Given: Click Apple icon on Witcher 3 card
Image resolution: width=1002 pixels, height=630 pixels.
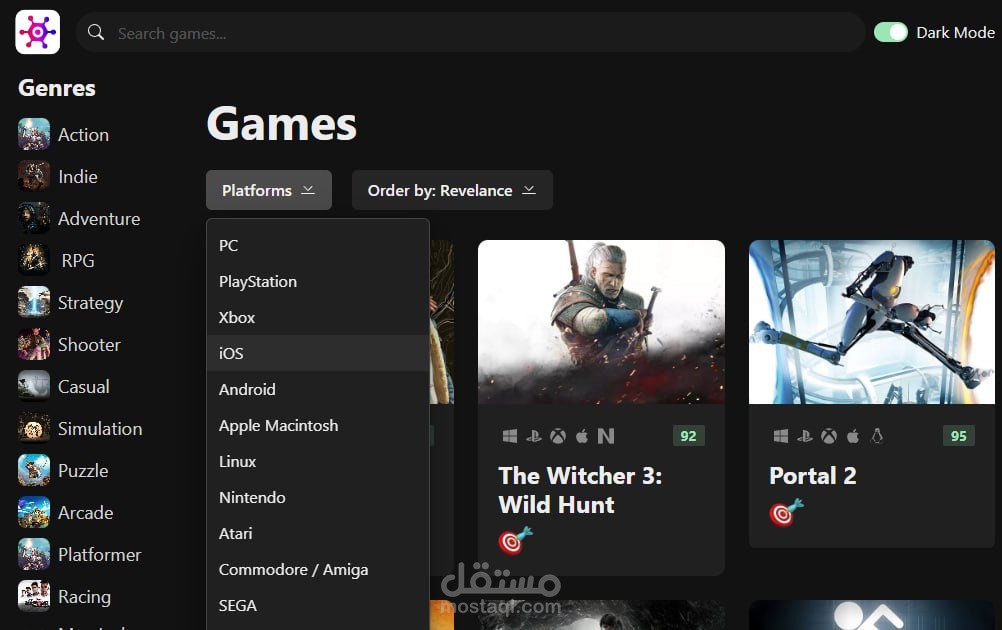Looking at the screenshot, I should [x=582, y=436].
